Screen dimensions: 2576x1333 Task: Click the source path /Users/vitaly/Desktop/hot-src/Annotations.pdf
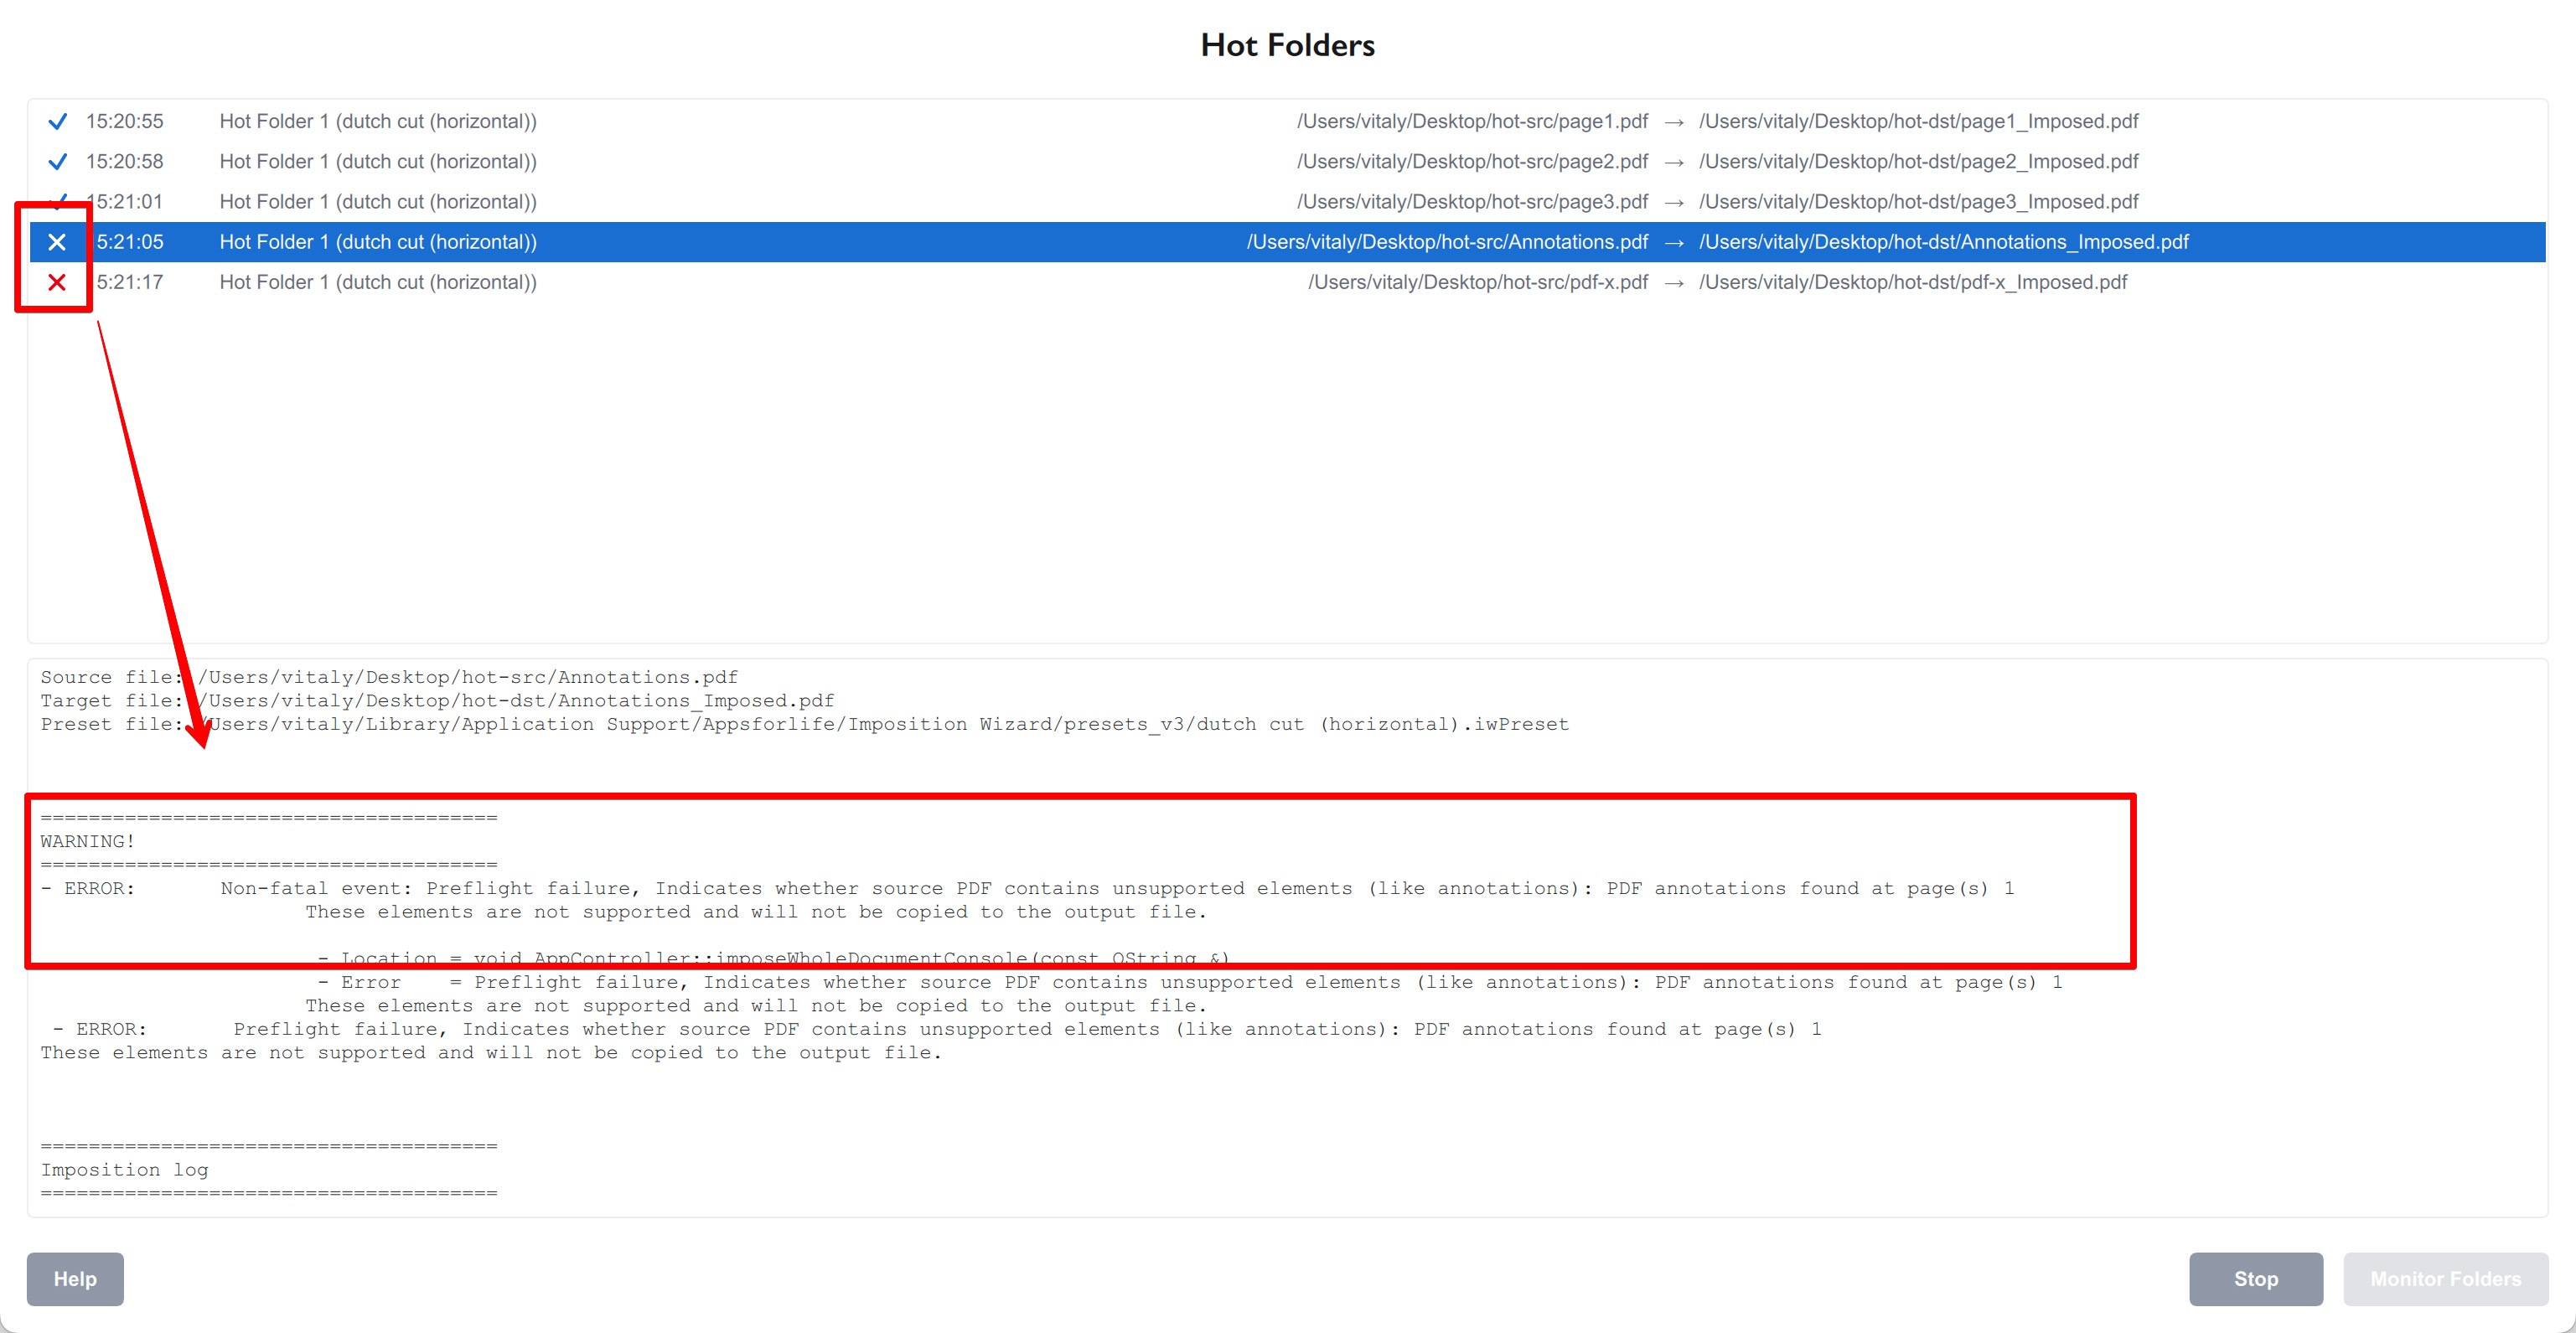click(x=1447, y=241)
